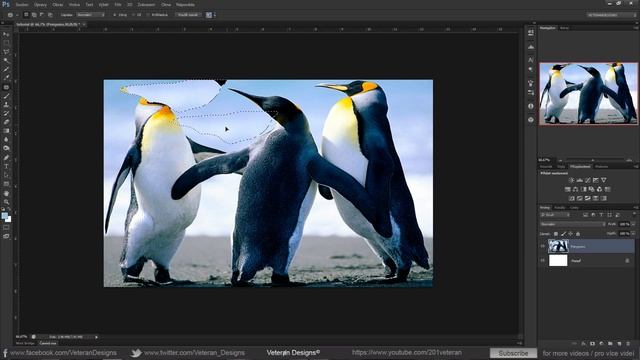Enable the pixel layers filter
The image size is (640, 360).
coord(585,215)
